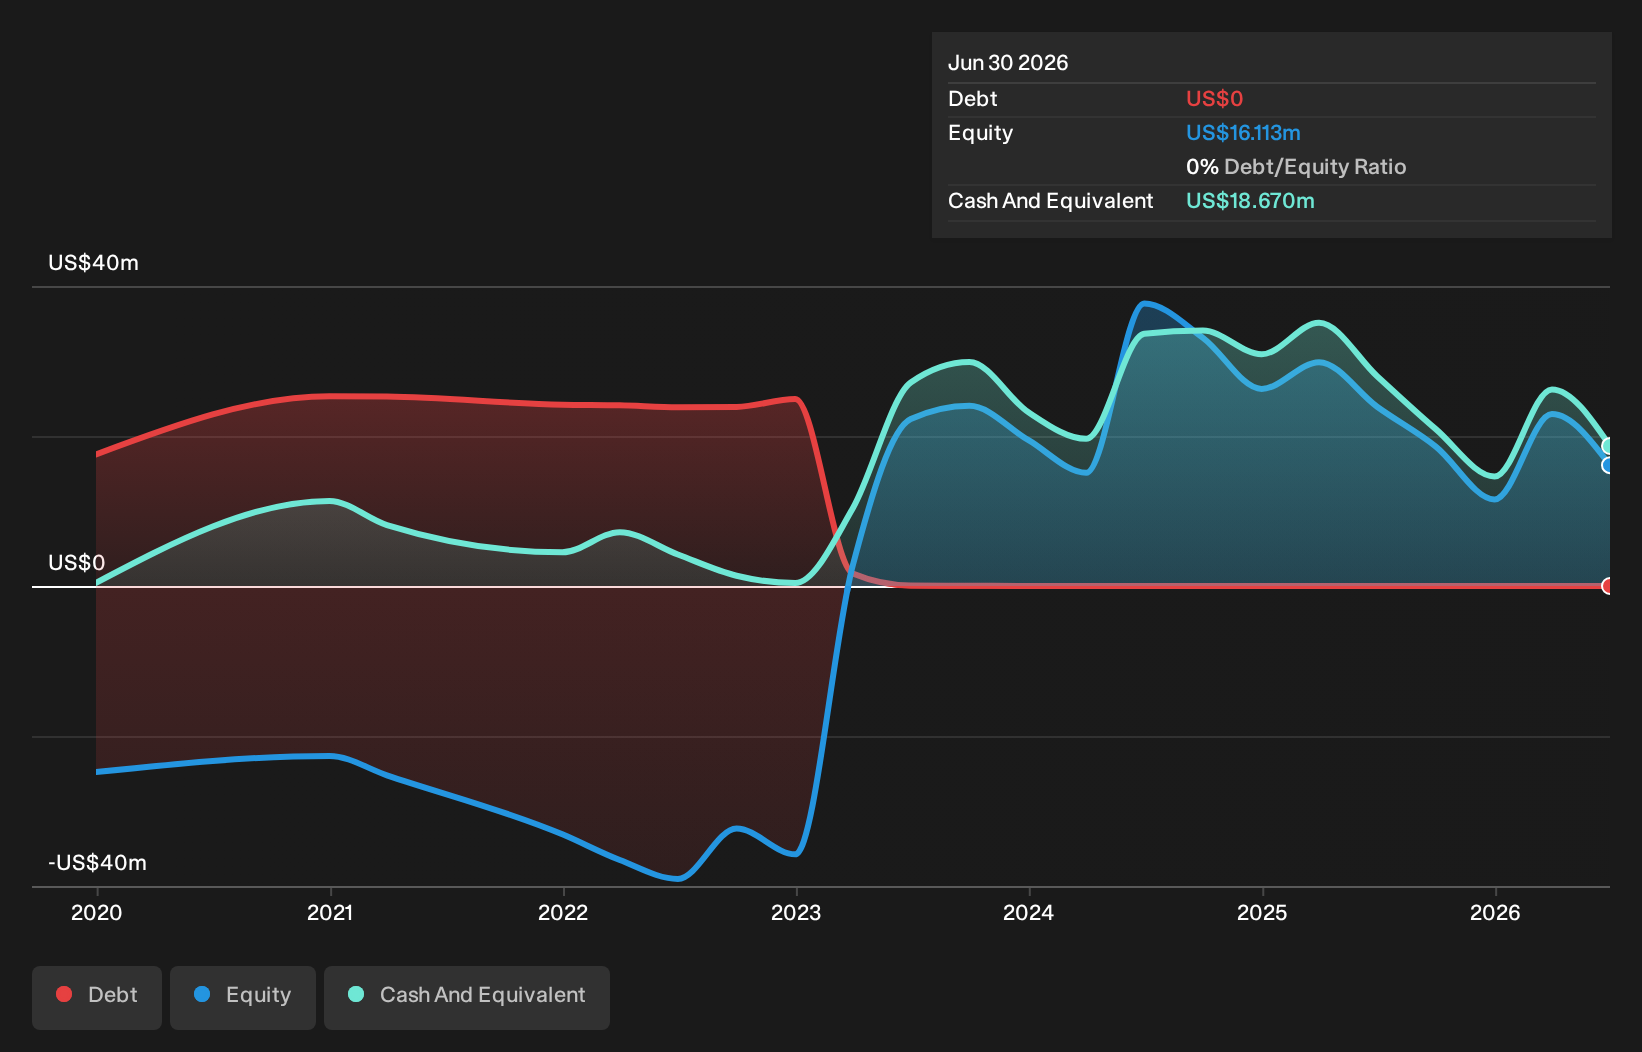
Task: Select the red Debt endpoint marker
Action: (1607, 586)
